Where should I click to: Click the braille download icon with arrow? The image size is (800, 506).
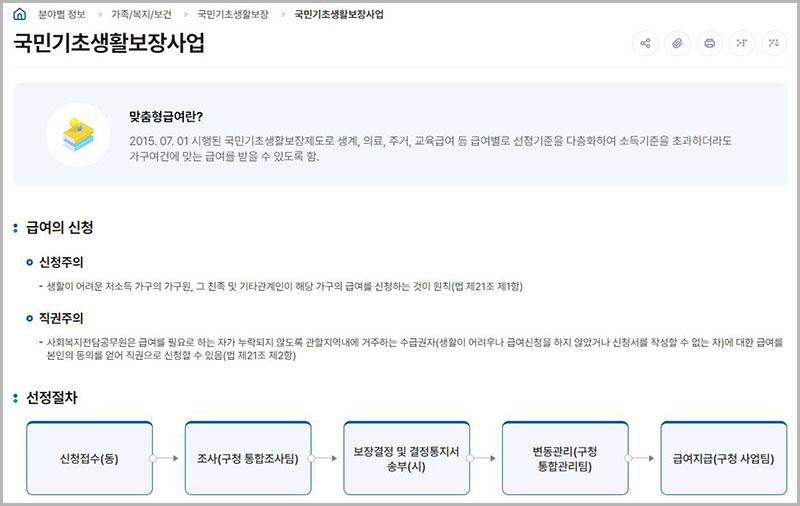[x=773, y=44]
